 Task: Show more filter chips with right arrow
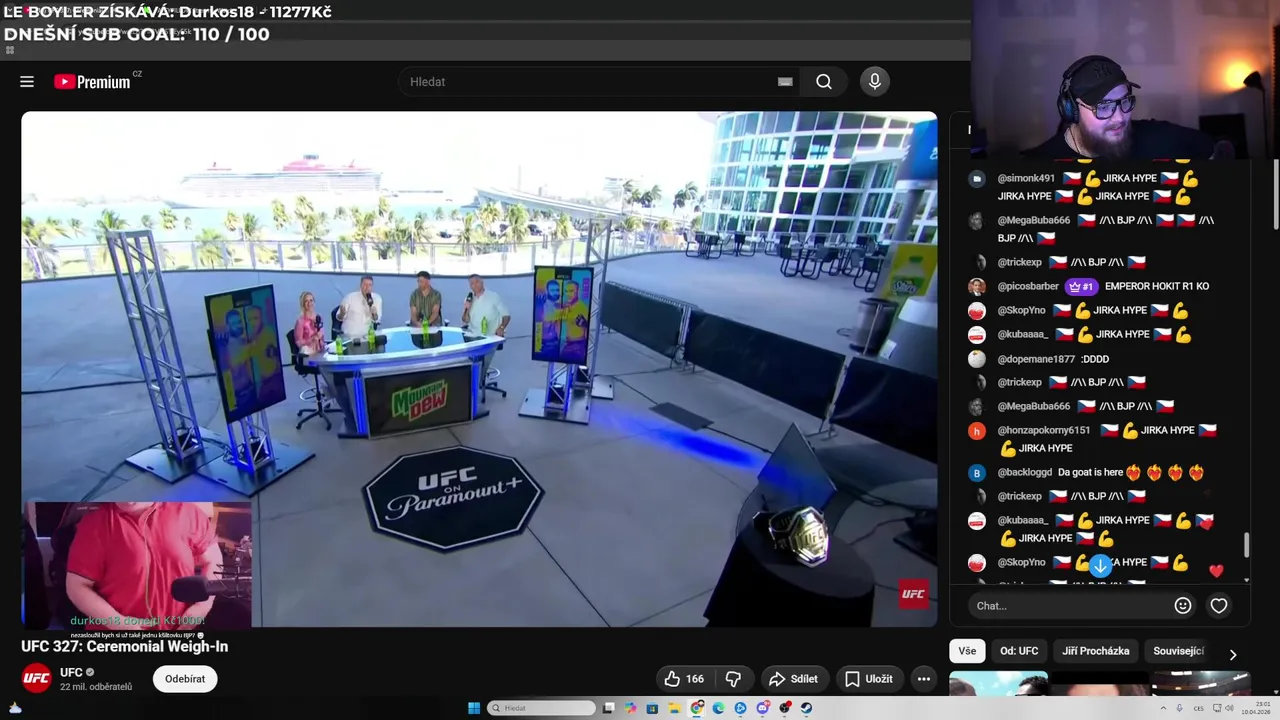click(x=1233, y=654)
